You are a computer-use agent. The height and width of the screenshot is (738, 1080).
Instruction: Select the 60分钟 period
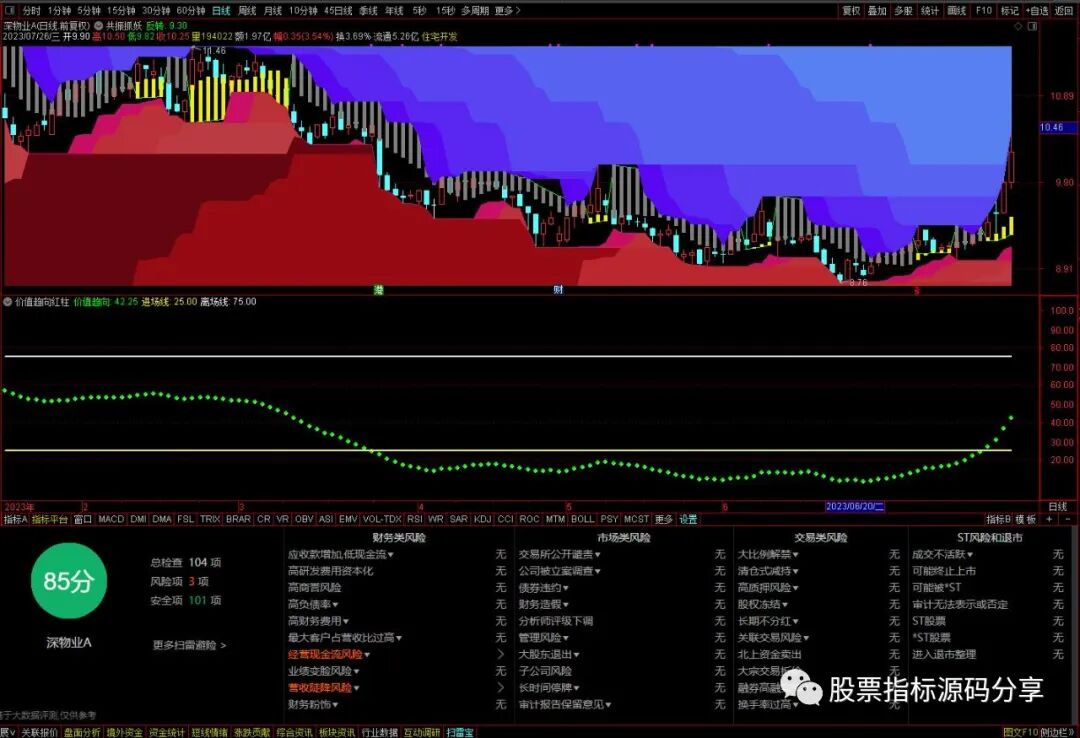(x=191, y=10)
